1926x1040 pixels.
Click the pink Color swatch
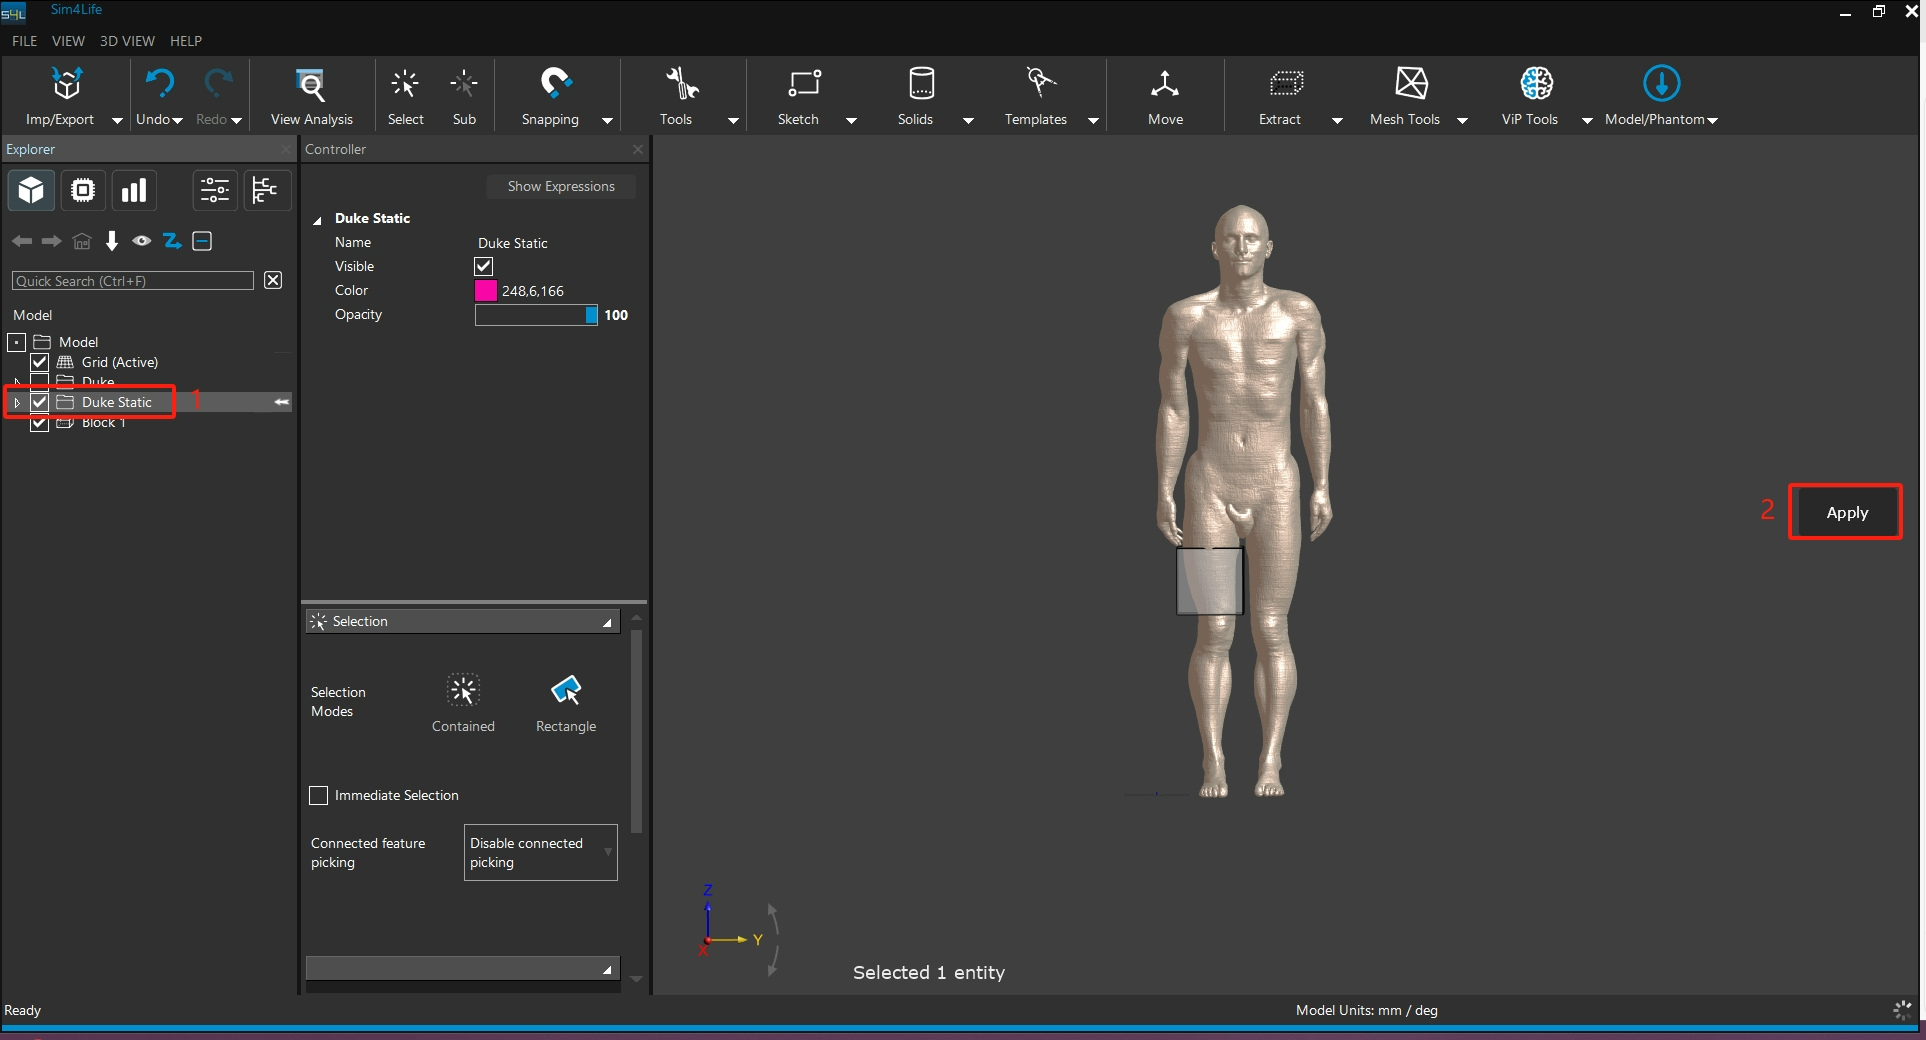pyautogui.click(x=486, y=291)
